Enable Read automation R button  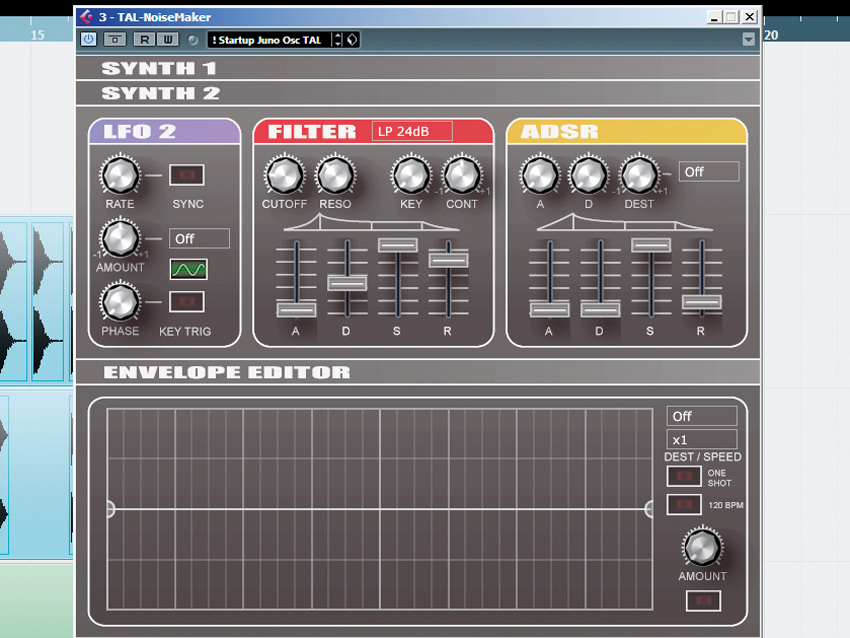[145, 40]
